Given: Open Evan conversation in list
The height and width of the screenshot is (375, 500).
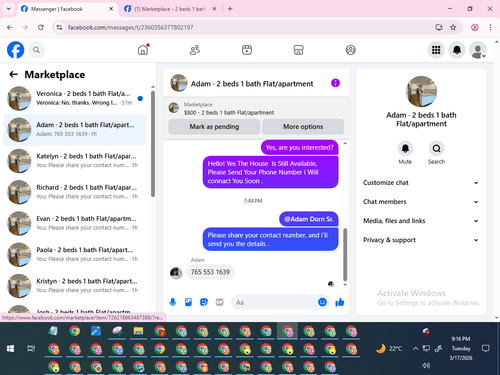Looking at the screenshot, I should [x=75, y=223].
